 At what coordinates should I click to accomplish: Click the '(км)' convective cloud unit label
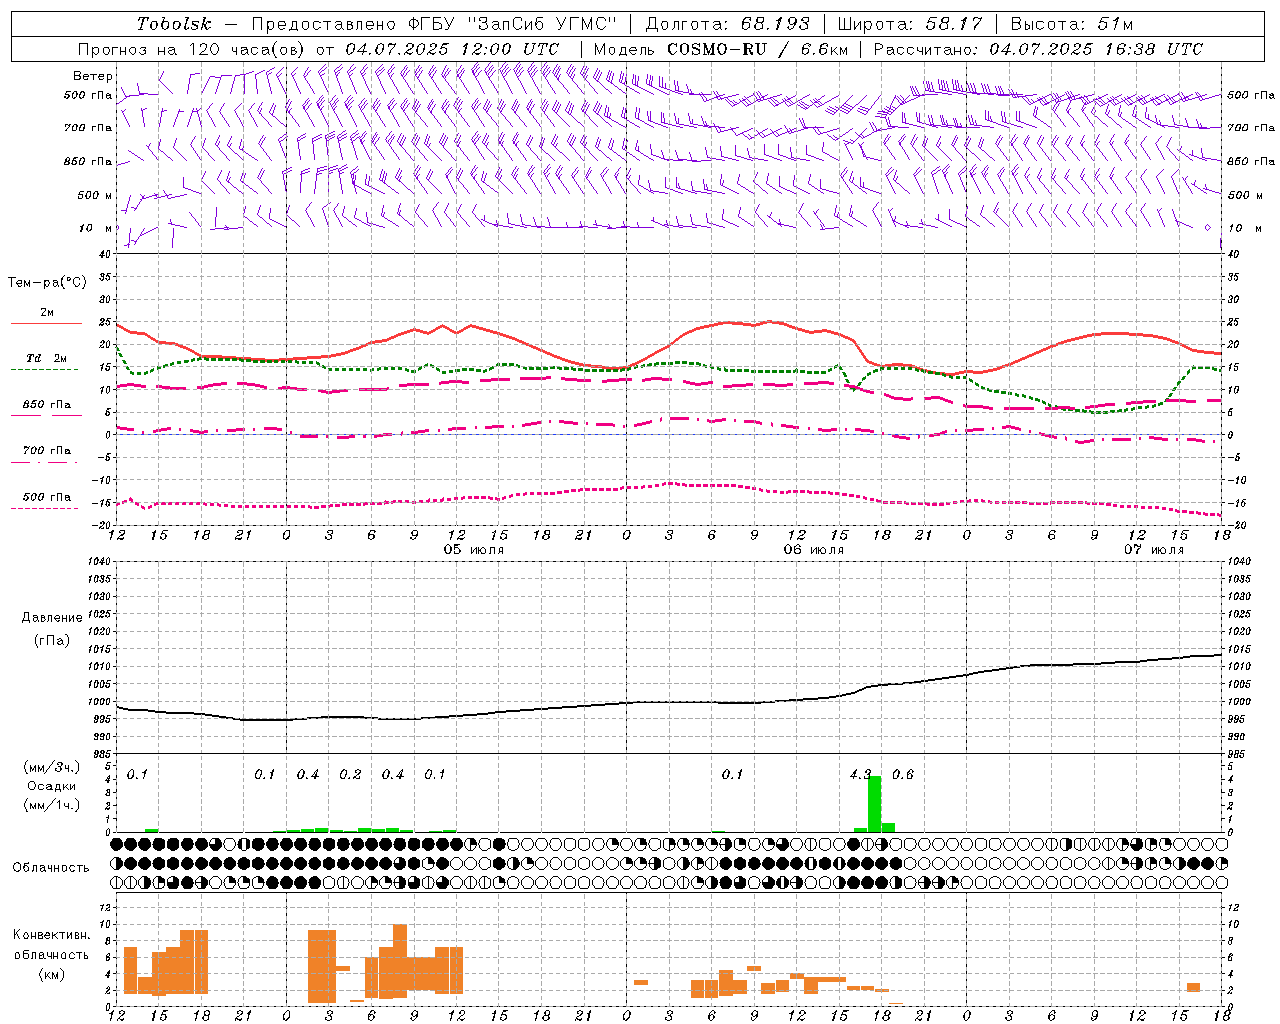[51, 974]
